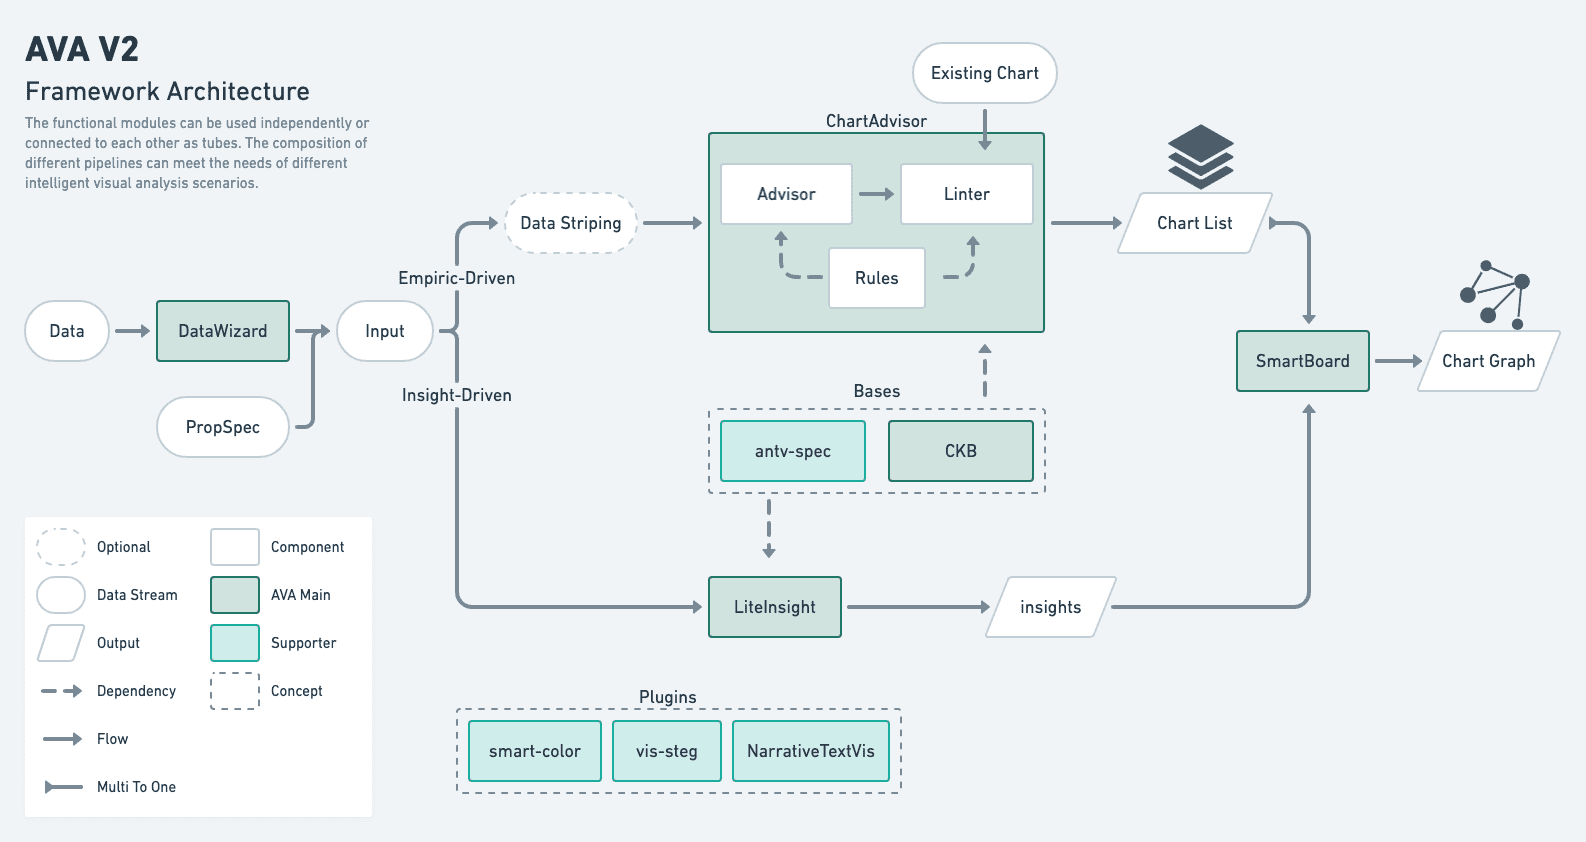Click the Framework Architecture heading
Viewport: 1586px width, 842px height.
coord(167,91)
